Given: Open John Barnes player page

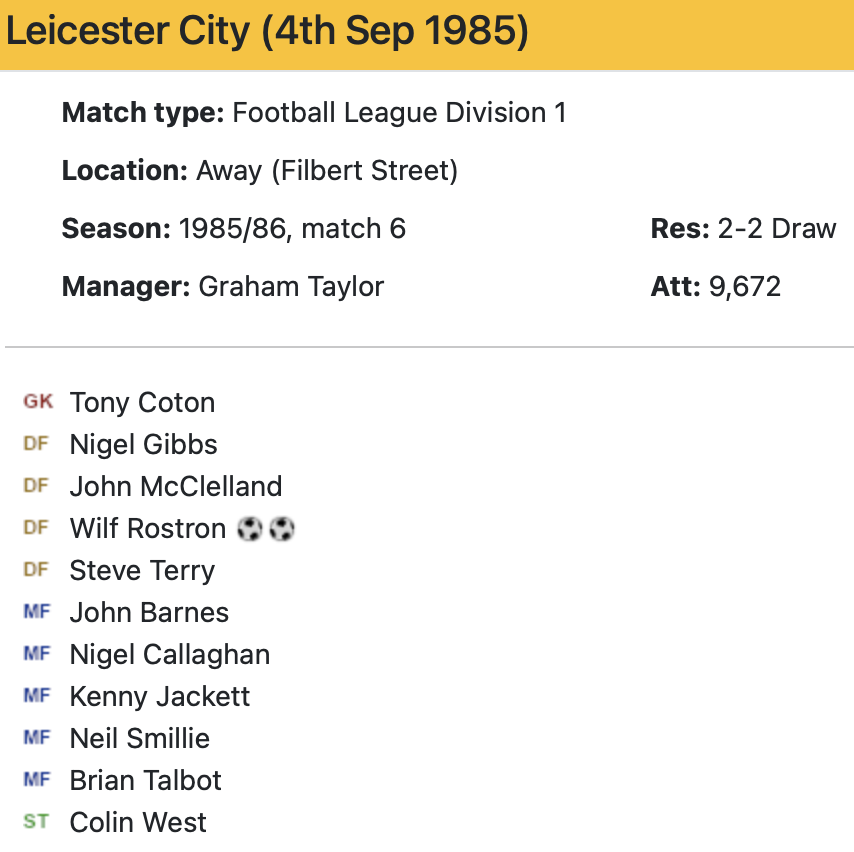Looking at the screenshot, I should tap(149, 613).
